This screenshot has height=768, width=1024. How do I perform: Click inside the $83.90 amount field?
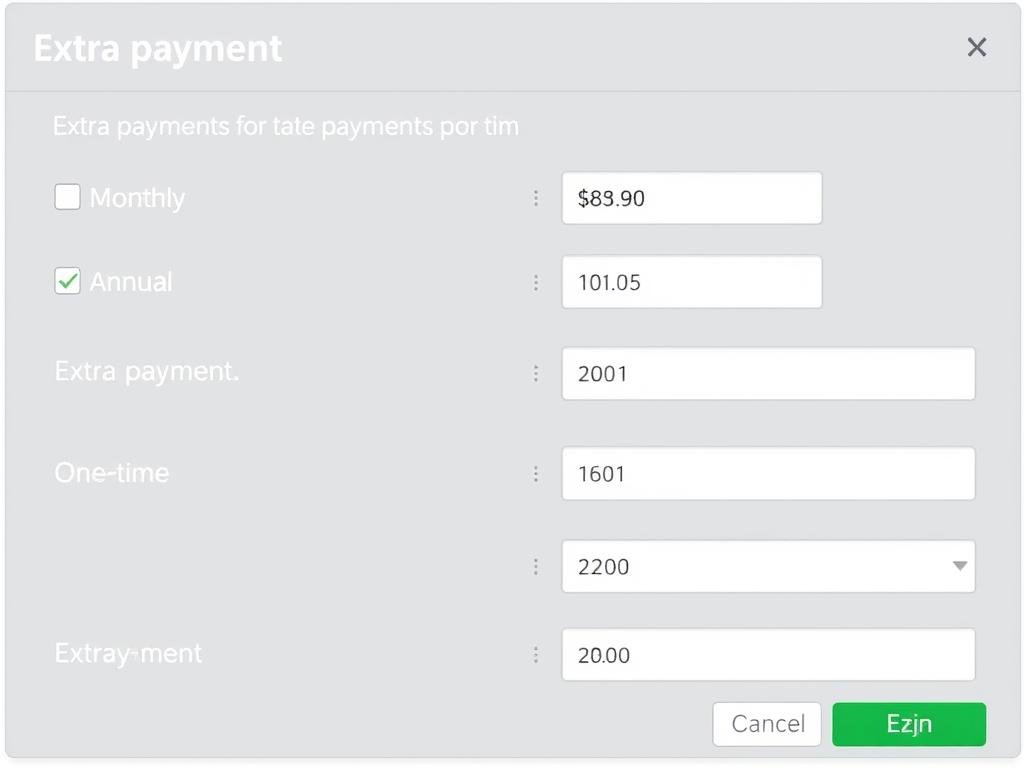691,198
